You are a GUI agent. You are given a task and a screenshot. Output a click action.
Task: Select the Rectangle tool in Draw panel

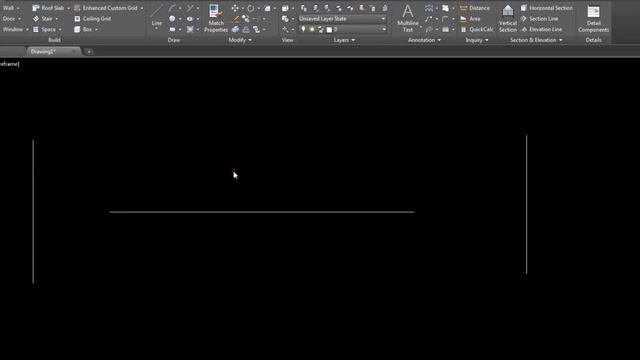tap(172, 29)
